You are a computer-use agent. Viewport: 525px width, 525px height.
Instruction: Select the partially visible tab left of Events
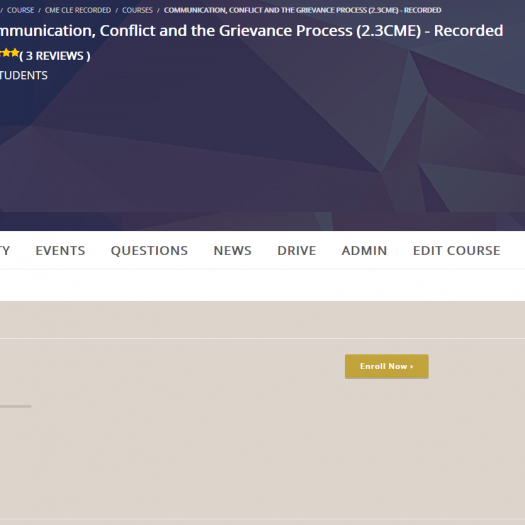pos(5,250)
